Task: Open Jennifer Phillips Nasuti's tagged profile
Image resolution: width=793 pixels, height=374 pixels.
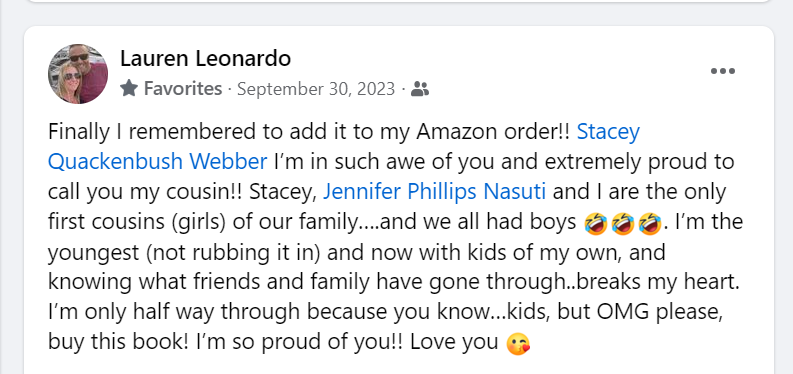Action: 434,192
